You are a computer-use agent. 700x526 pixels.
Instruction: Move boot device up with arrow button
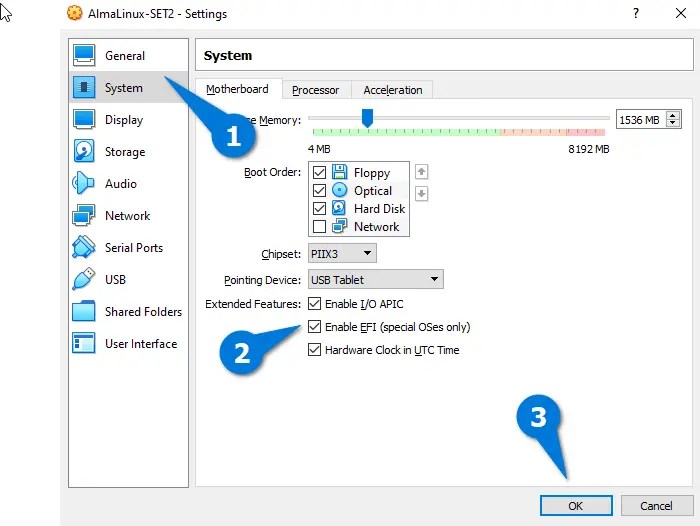point(421,171)
